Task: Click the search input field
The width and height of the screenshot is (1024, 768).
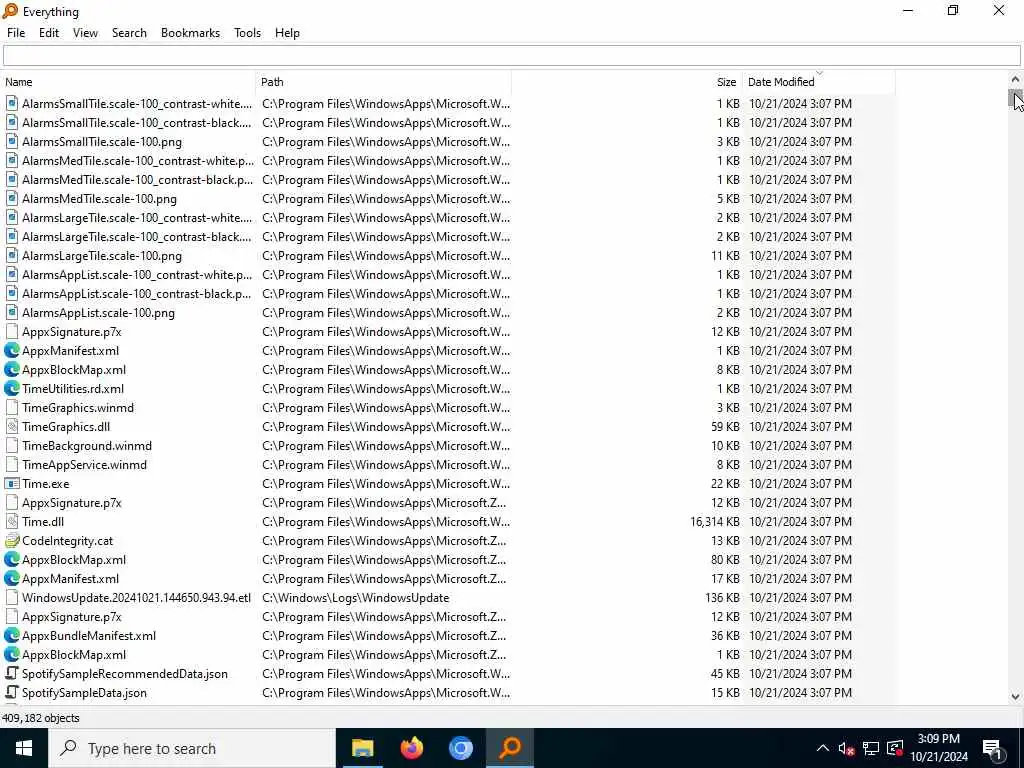Action: (511, 56)
